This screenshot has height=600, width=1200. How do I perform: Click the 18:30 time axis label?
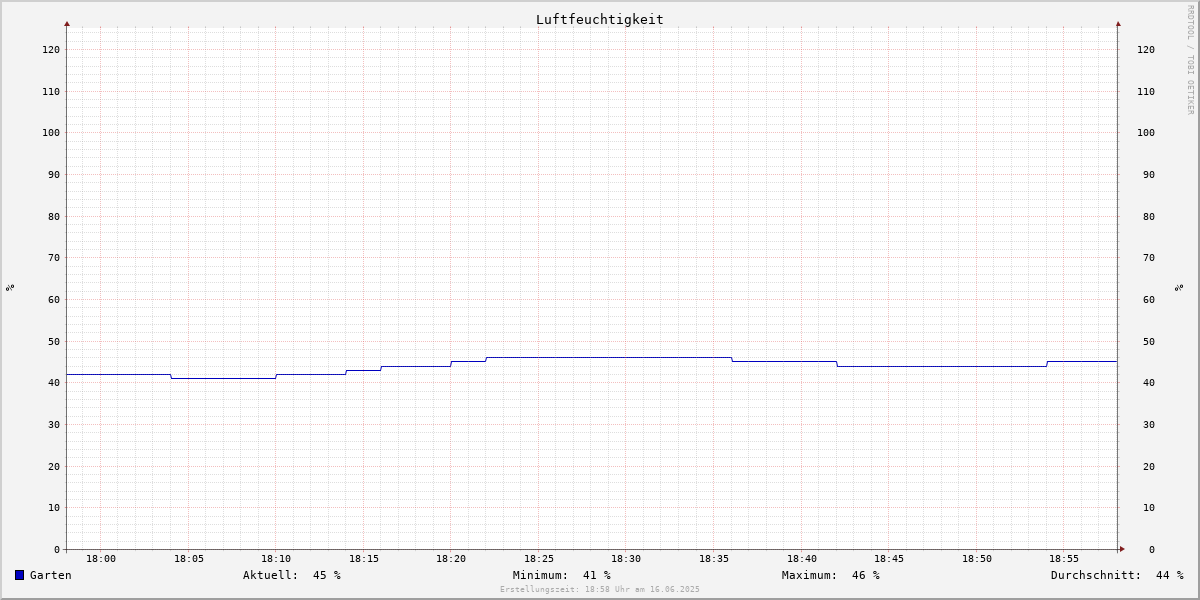[626, 559]
